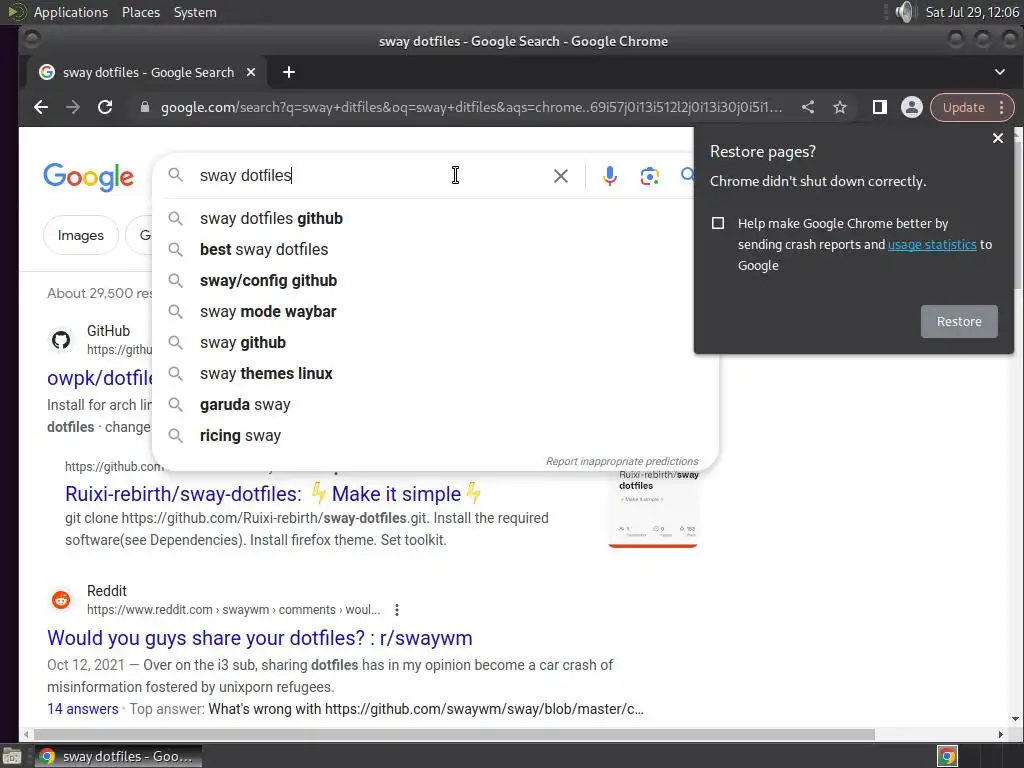Image resolution: width=1024 pixels, height=768 pixels.
Task: Open the clock showing Sat Jul 29
Action: click(x=972, y=12)
